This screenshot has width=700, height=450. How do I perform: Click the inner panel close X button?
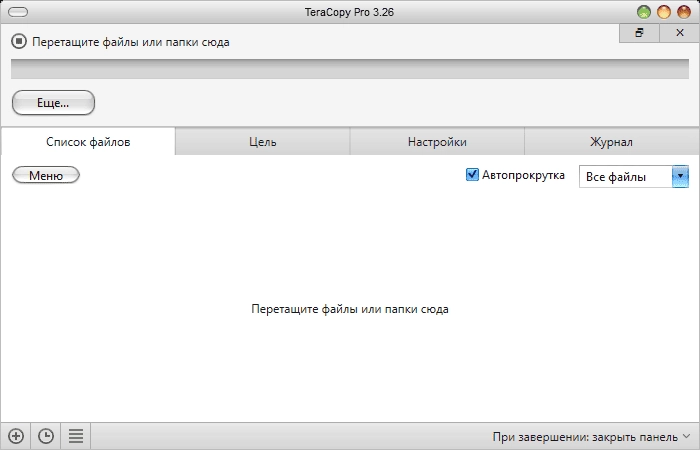(x=680, y=33)
